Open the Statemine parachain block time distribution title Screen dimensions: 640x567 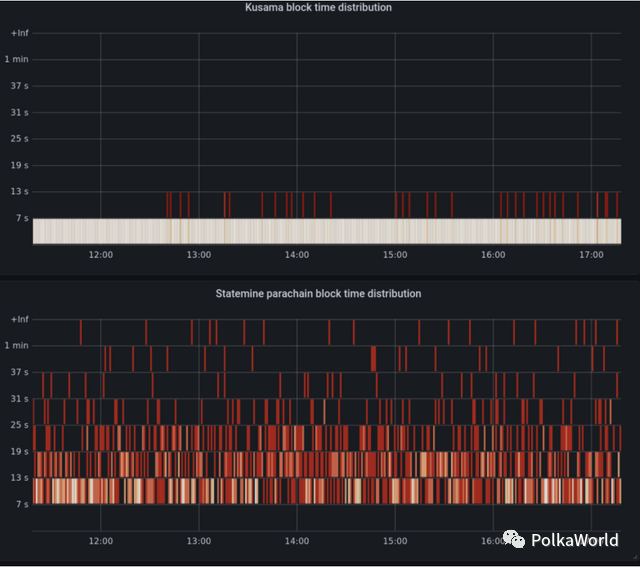pyautogui.click(x=318, y=294)
